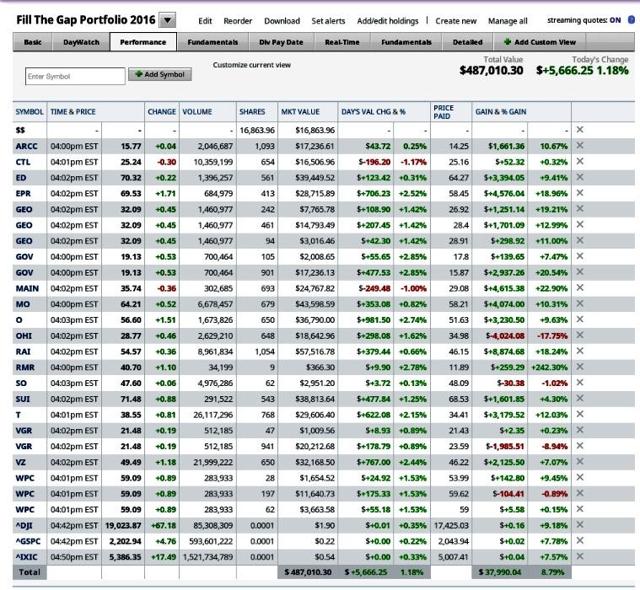Remove the MO row with X icon
Image resolution: width=640 pixels, height=590 pixels.
(580, 304)
